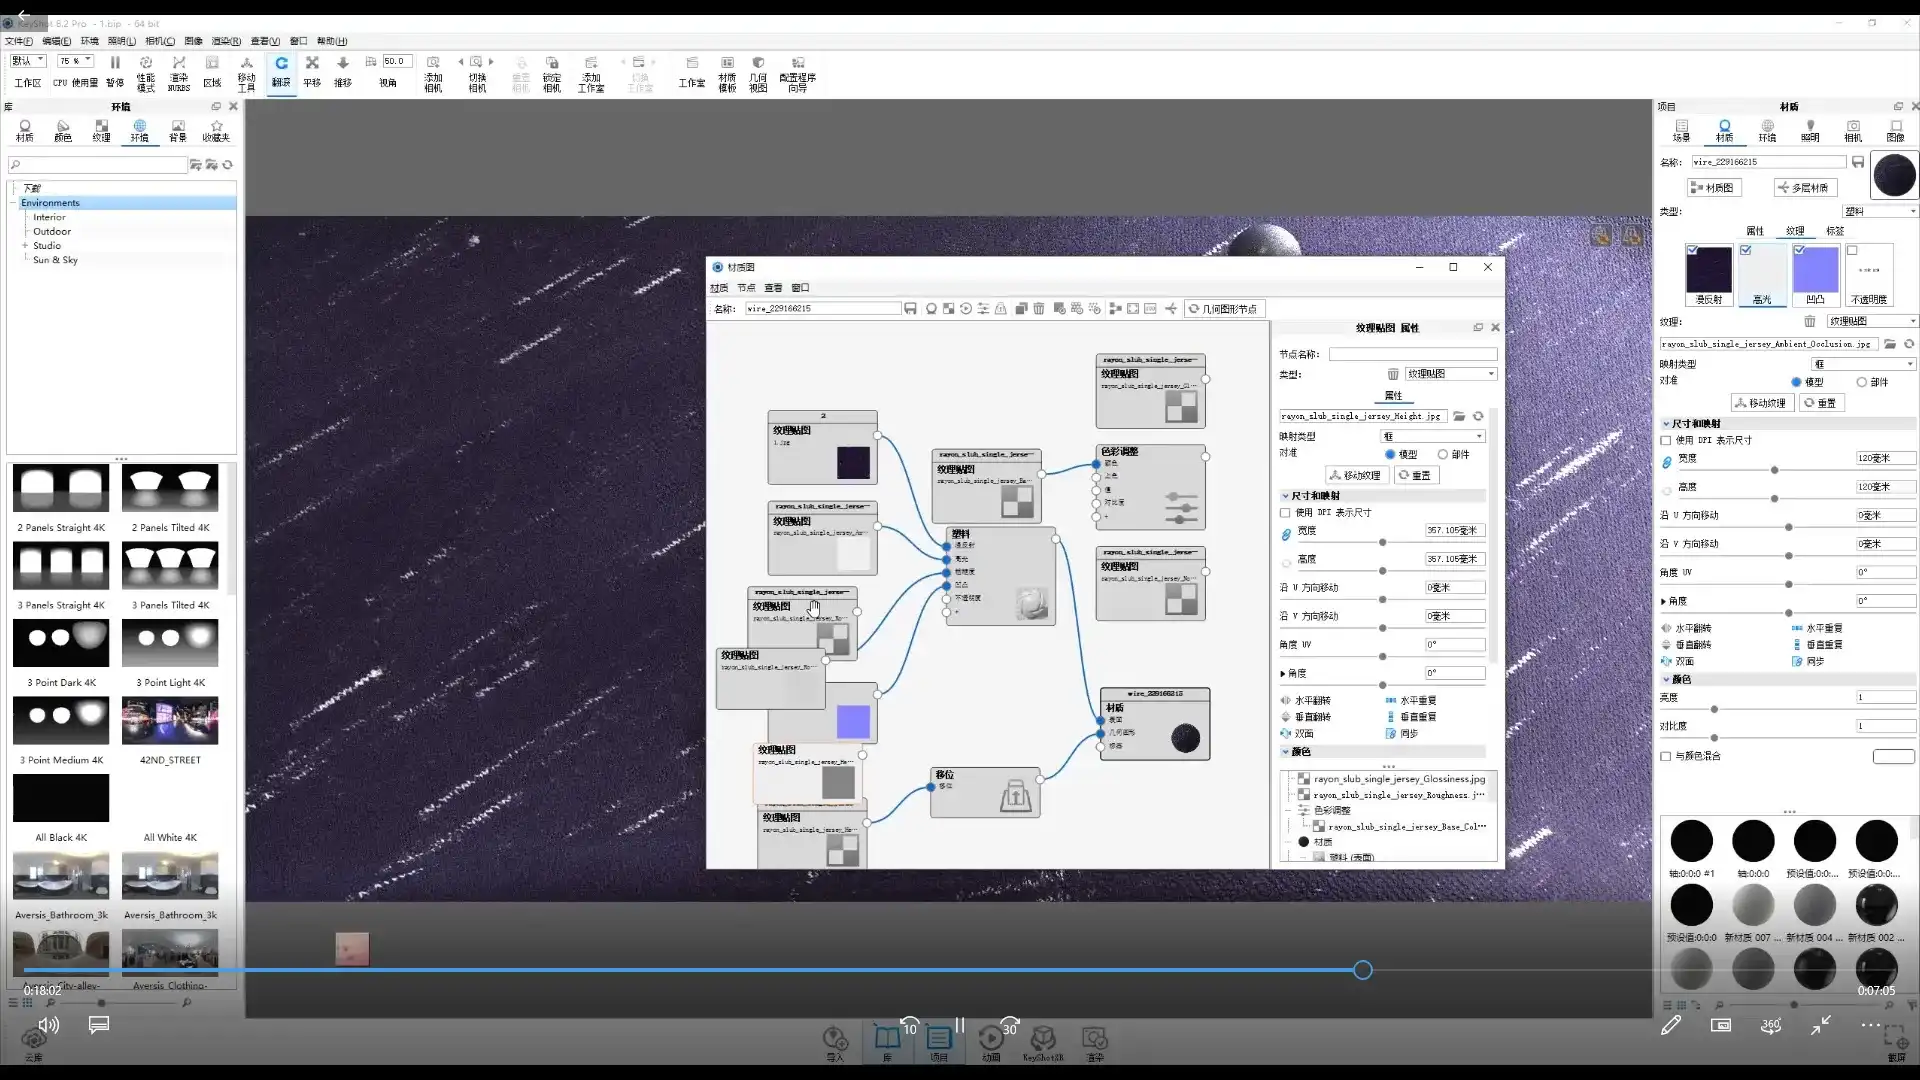
Task: Open the 材质模板 material template icon
Action: coord(727,70)
